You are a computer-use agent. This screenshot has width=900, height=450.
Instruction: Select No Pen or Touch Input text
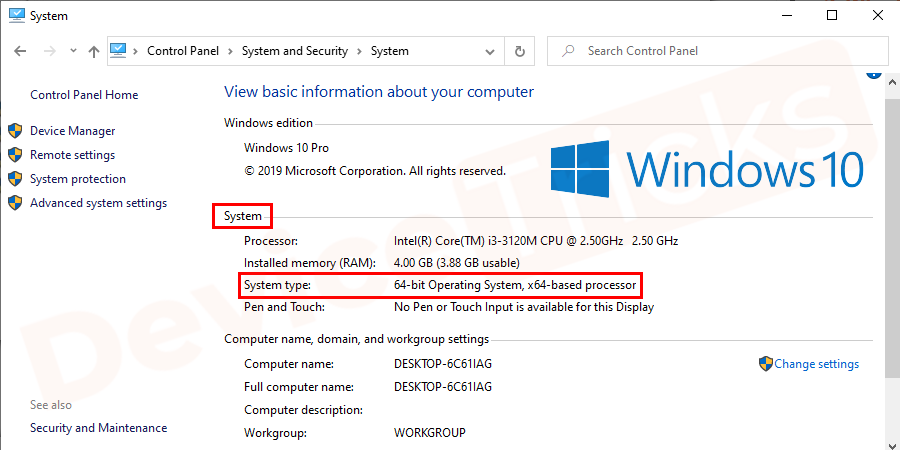524,307
